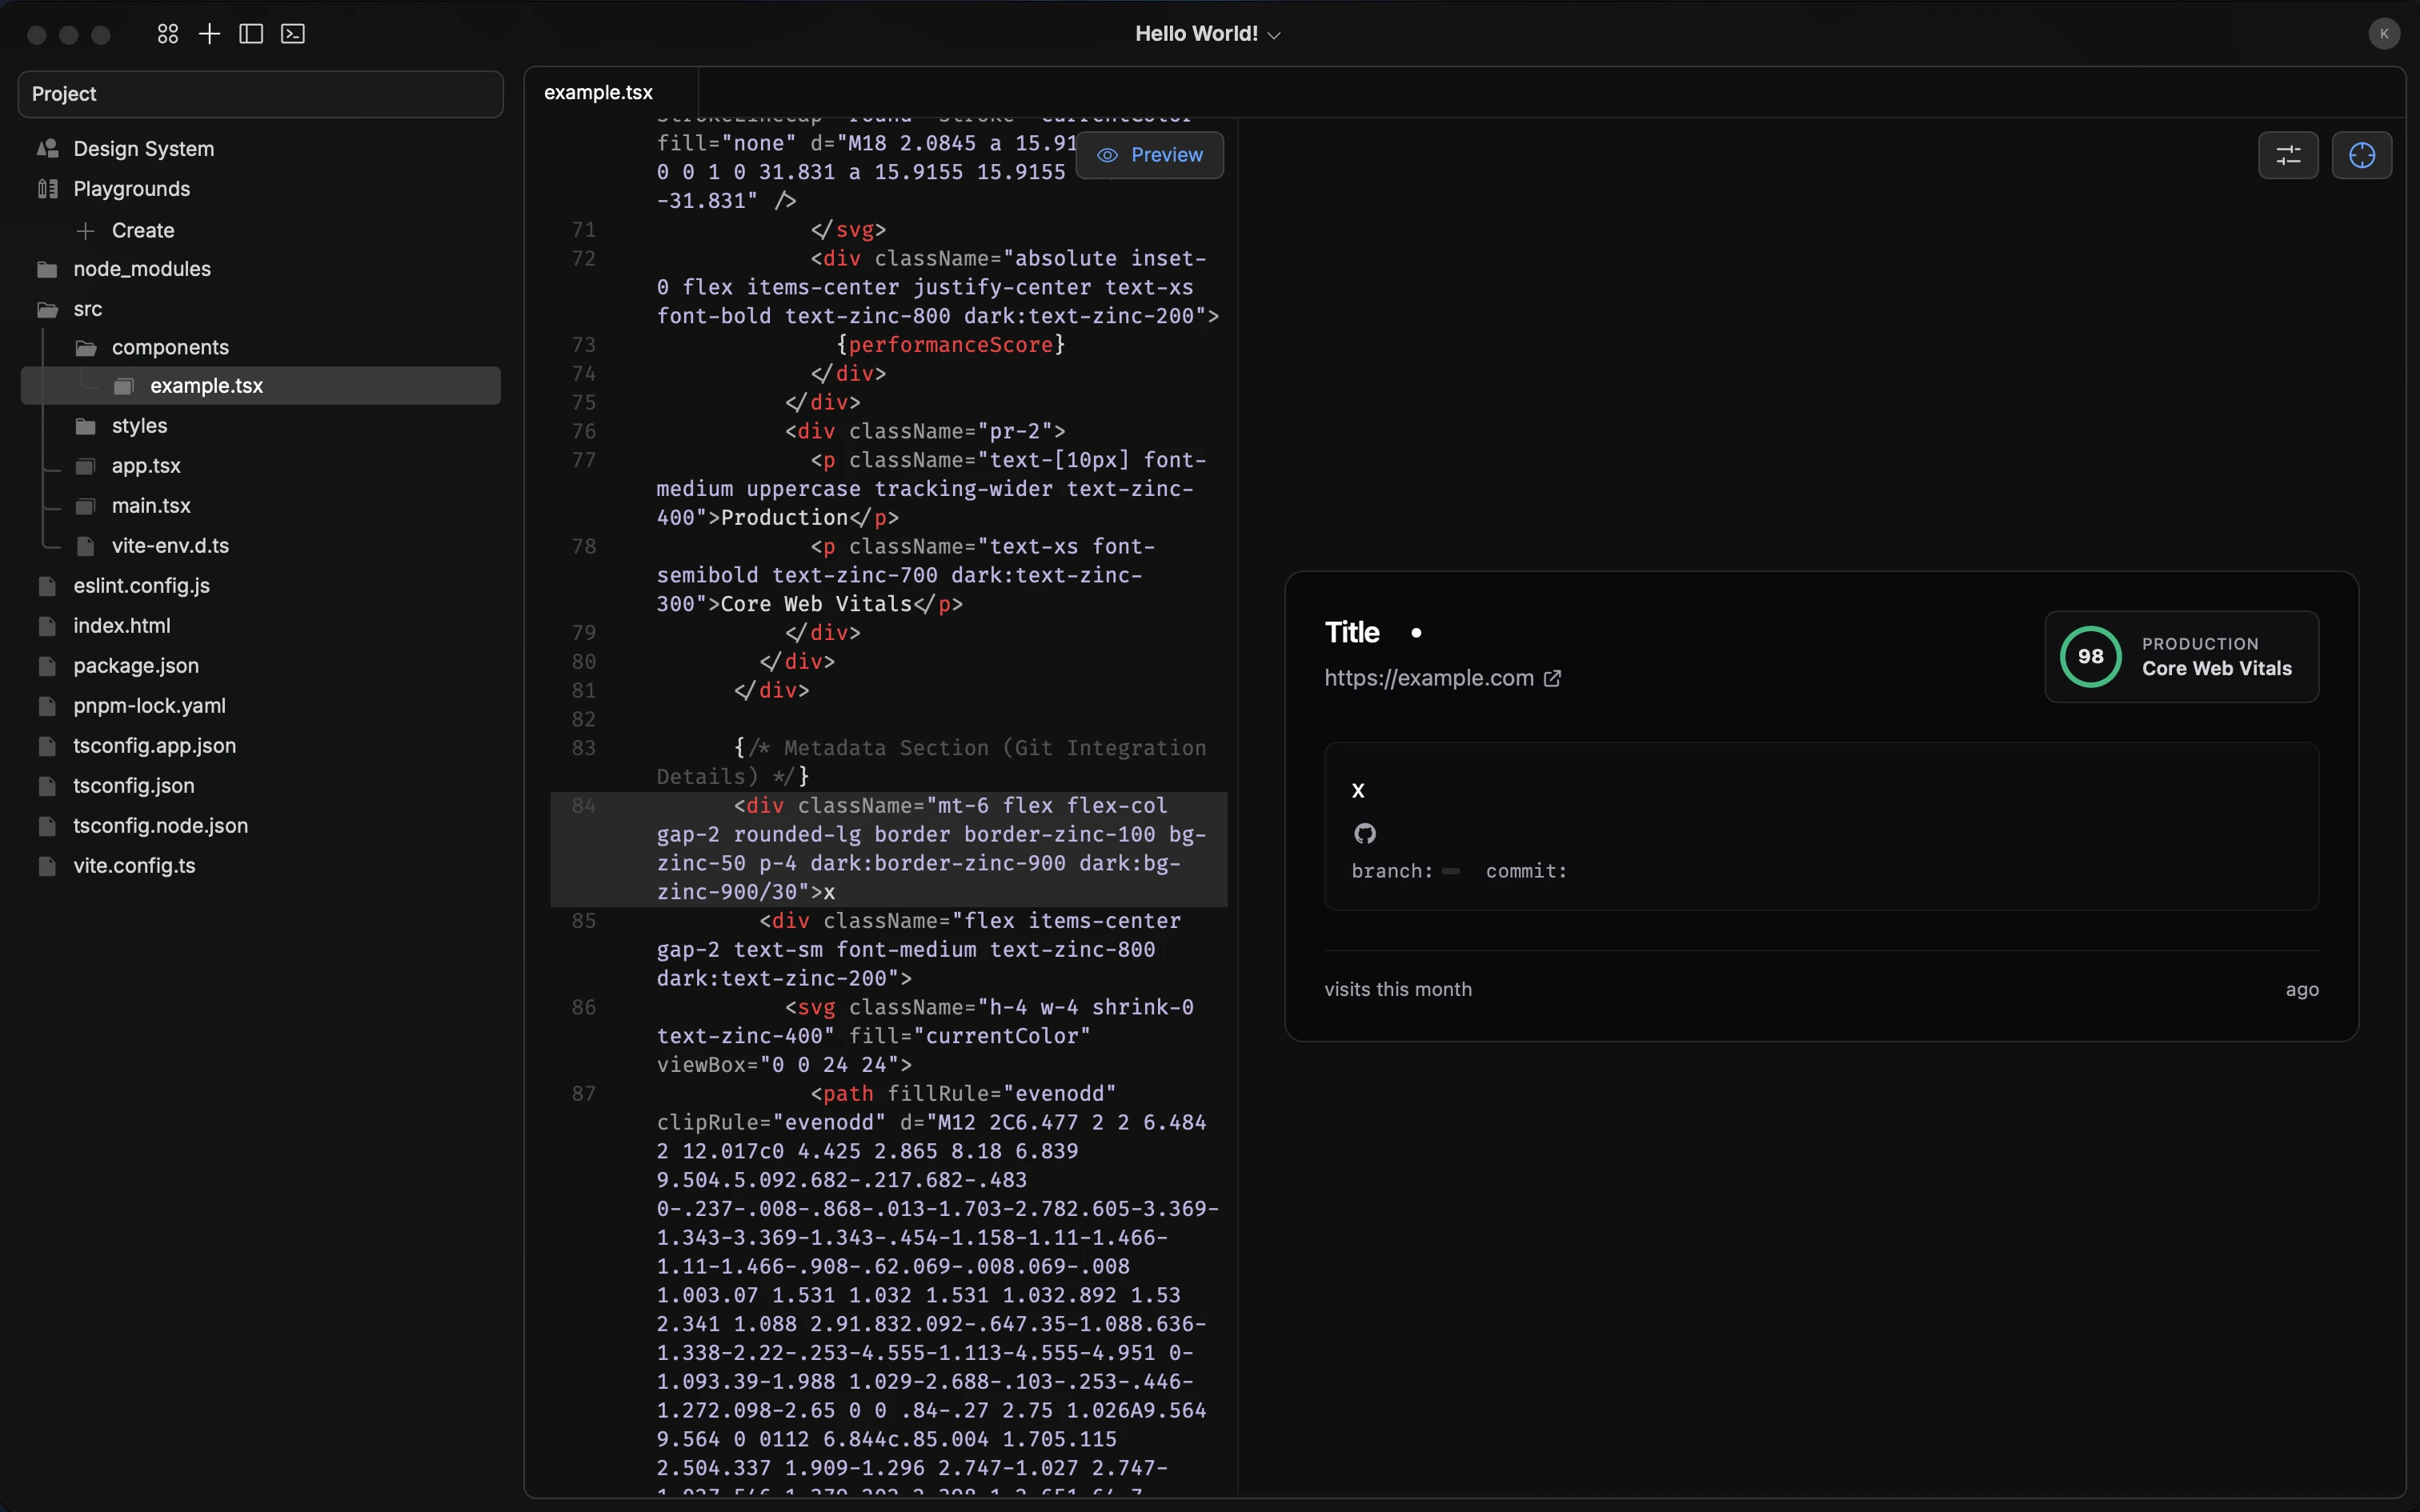
Task: Open the terminal icon in title bar
Action: (293, 34)
